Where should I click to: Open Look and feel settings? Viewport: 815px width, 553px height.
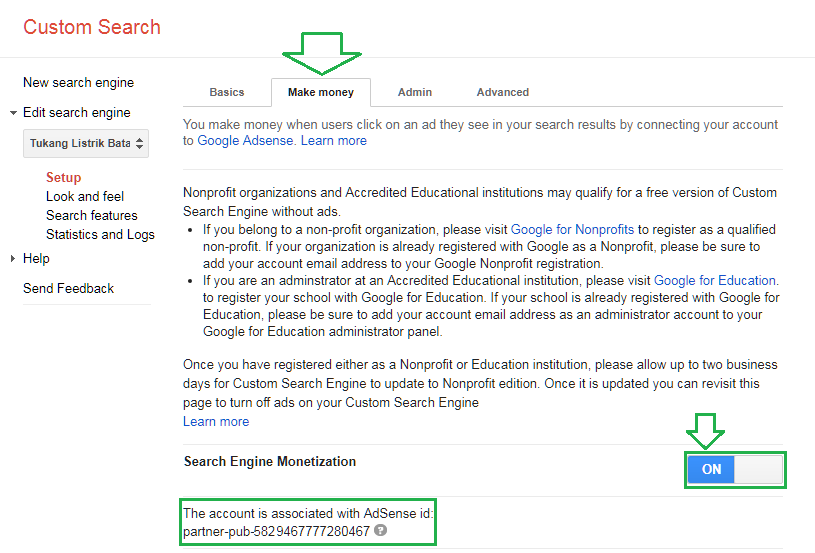[85, 197]
